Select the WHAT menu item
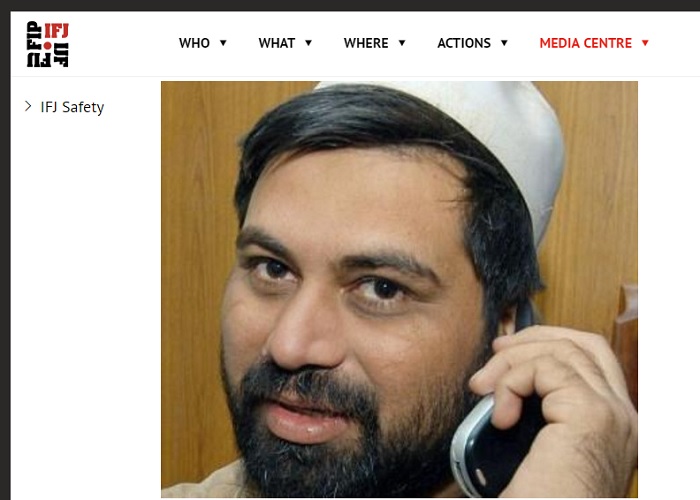700x500 pixels. [277, 43]
